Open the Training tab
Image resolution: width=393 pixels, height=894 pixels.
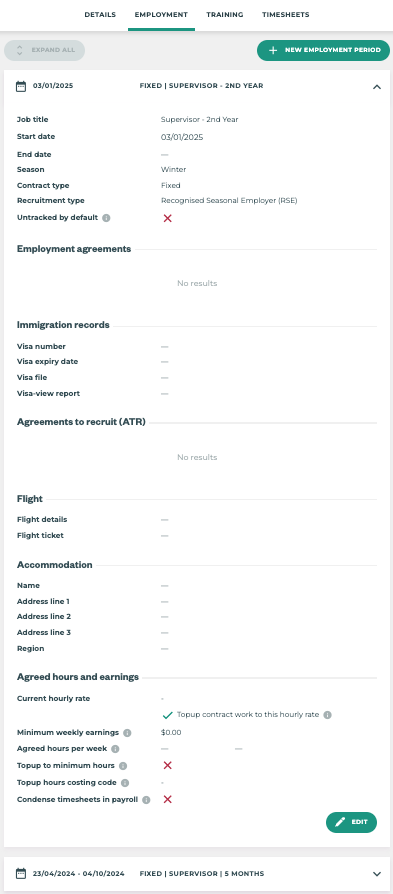[x=225, y=15]
